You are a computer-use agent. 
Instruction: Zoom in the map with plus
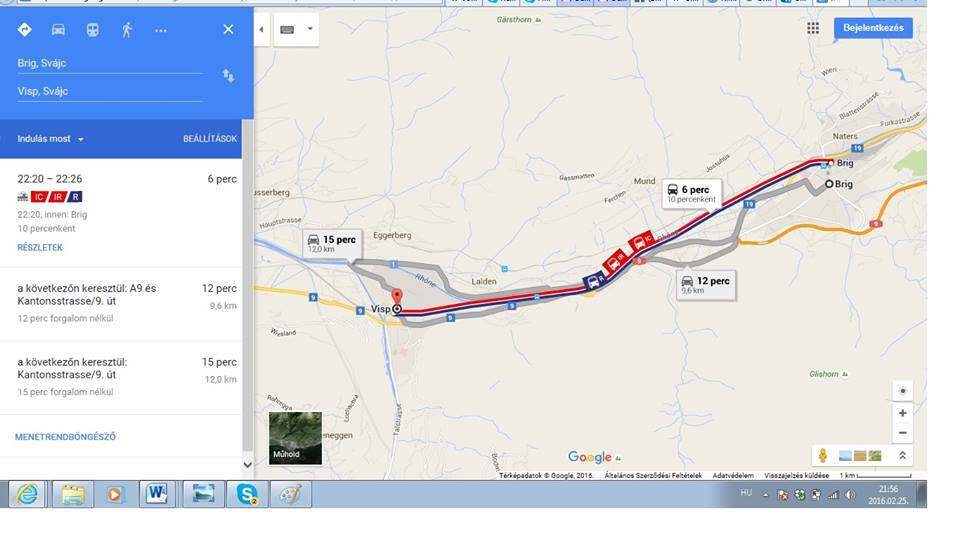902,413
